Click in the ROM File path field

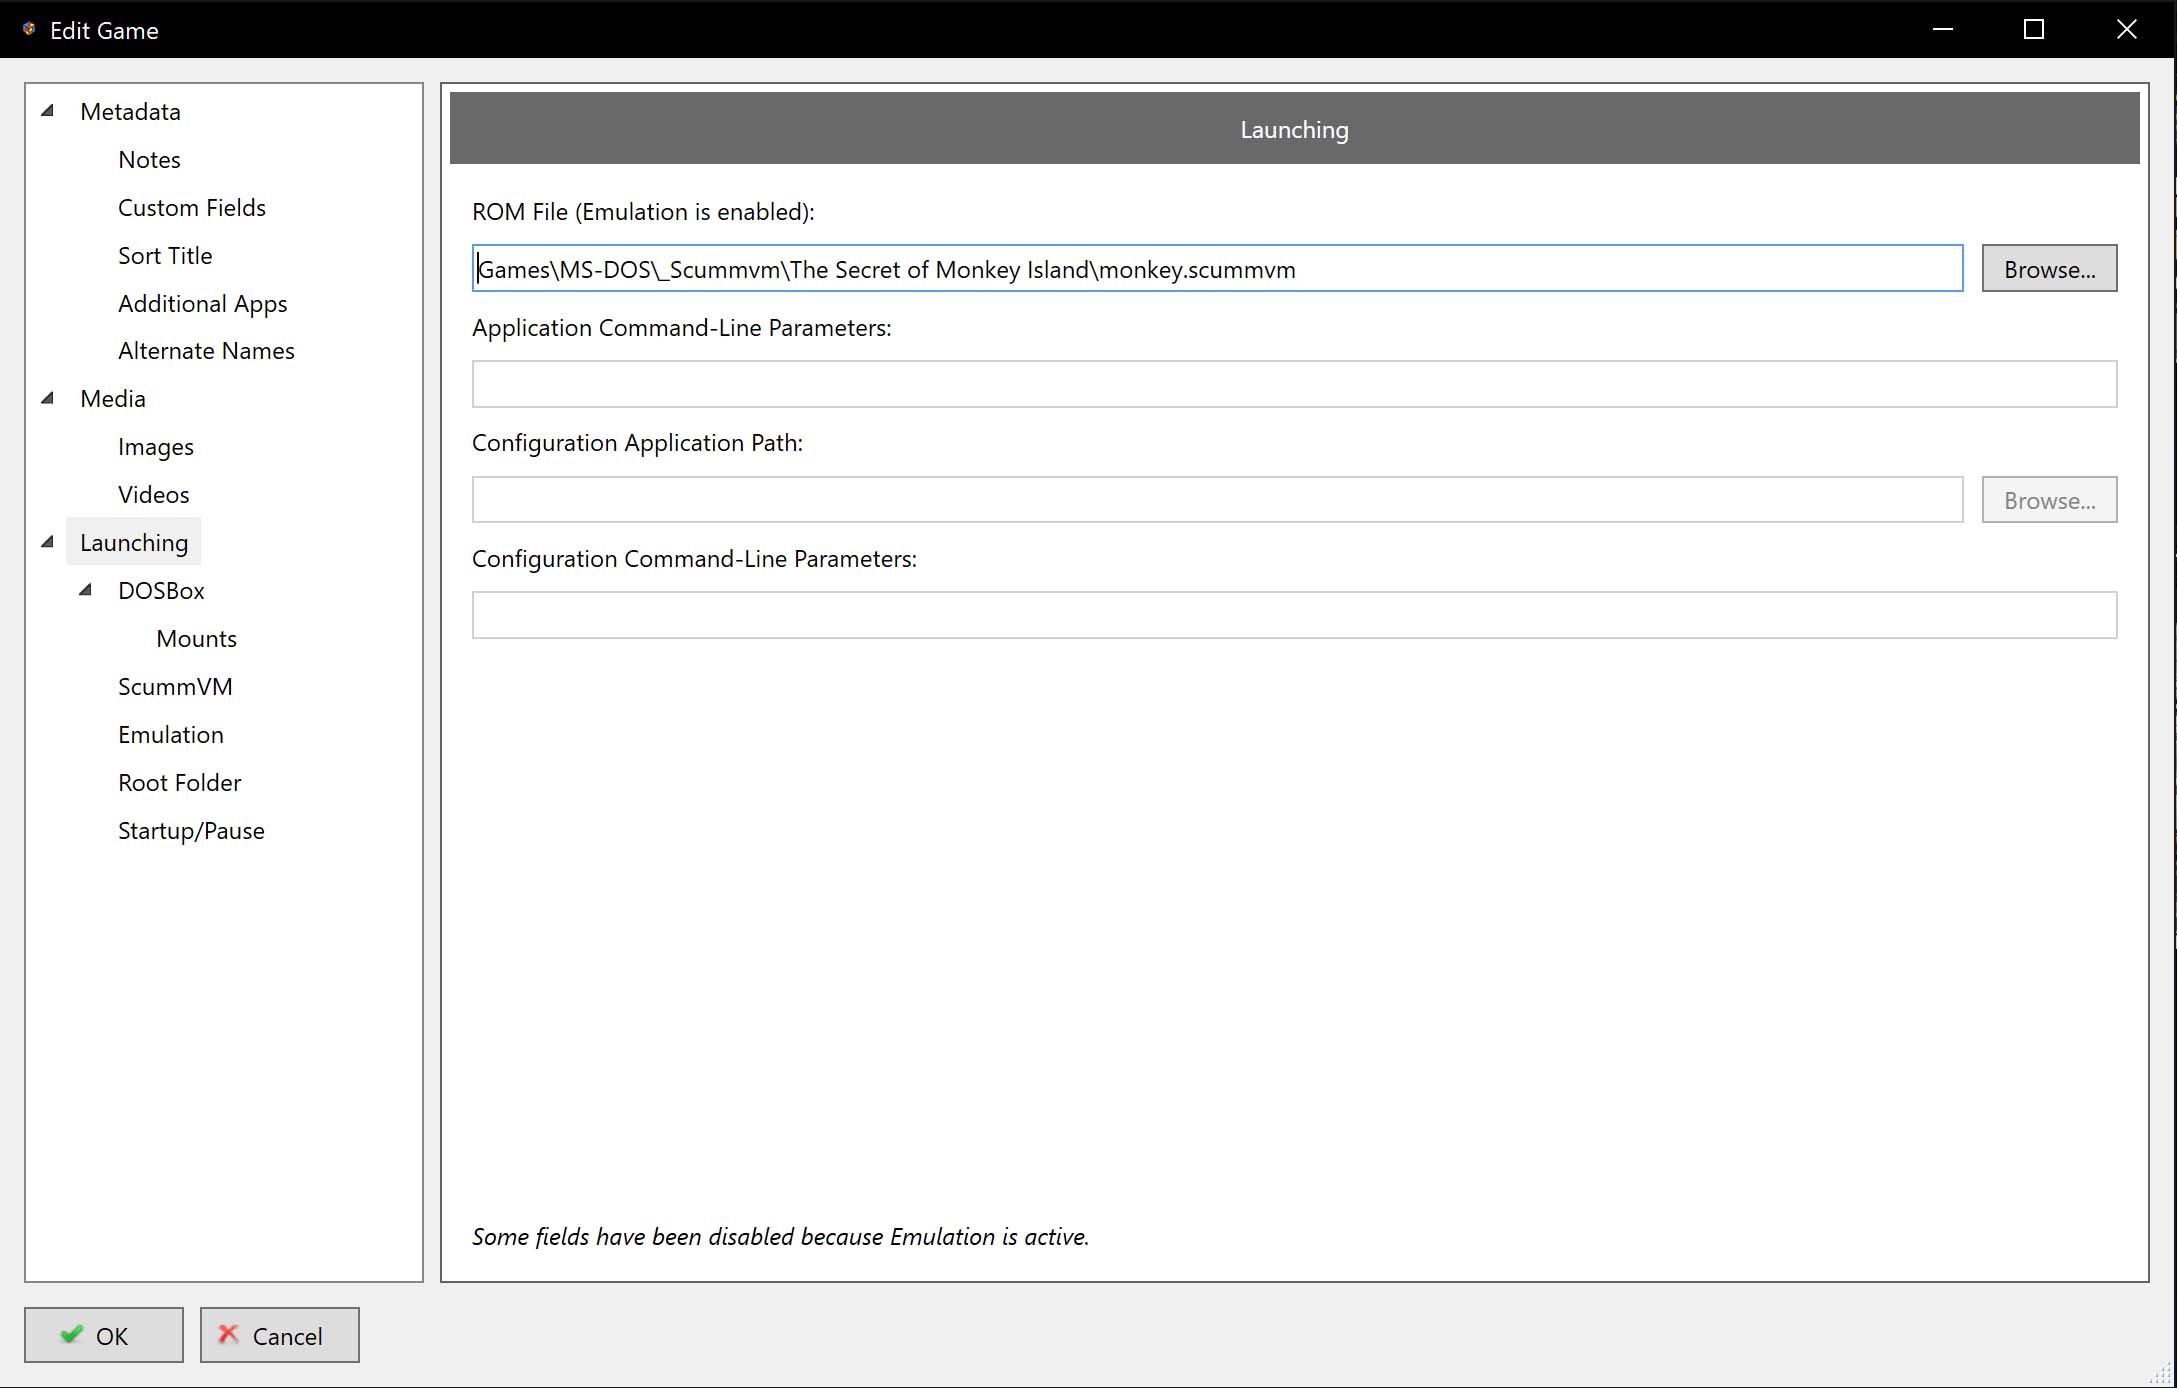coord(1217,268)
